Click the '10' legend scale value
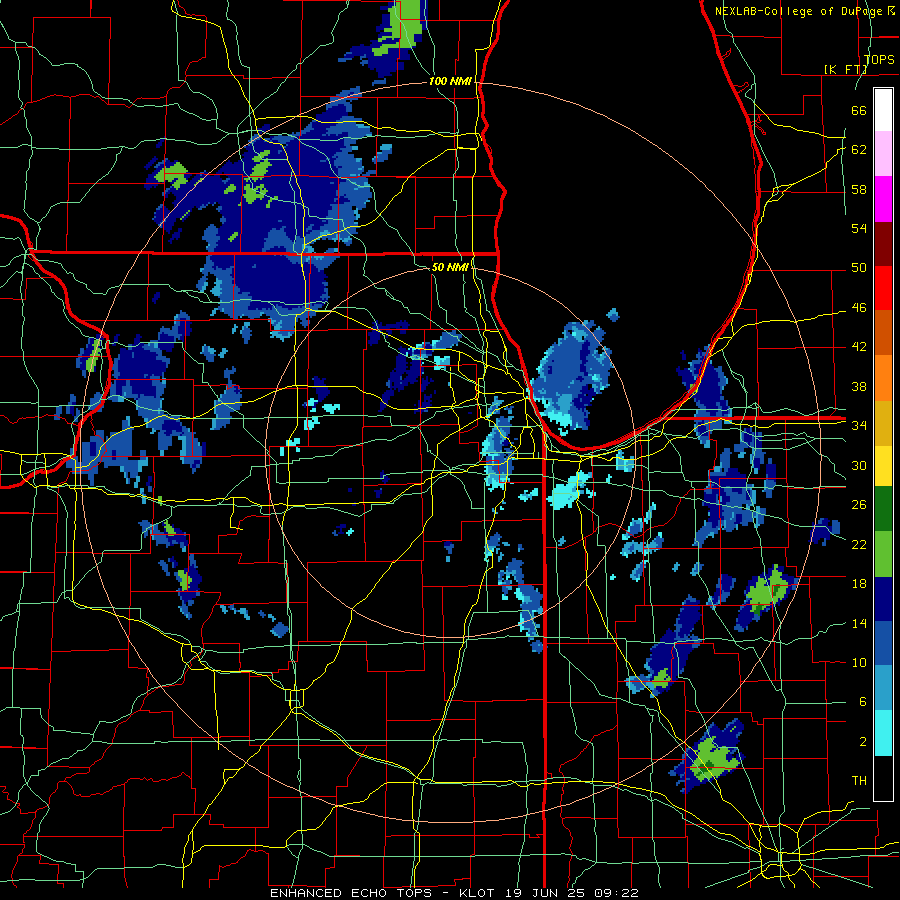The image size is (900, 900). (x=859, y=662)
